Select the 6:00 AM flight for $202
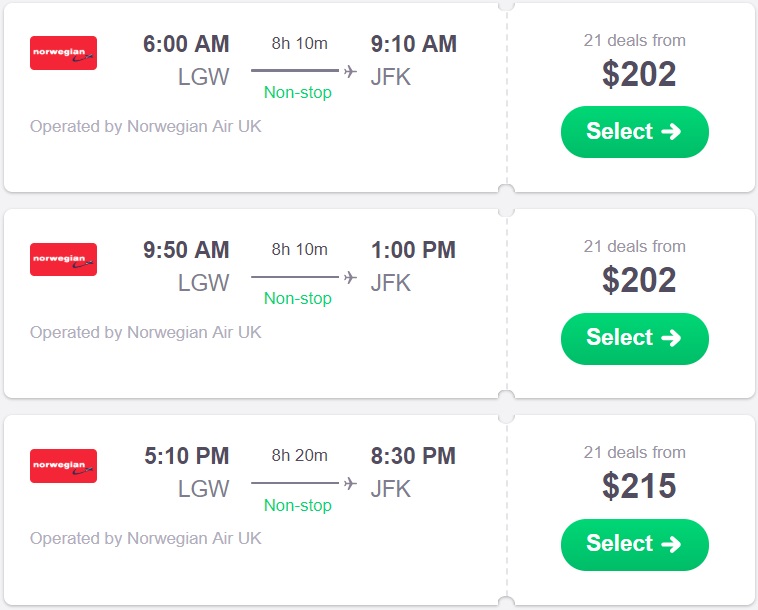758x610 pixels. (634, 132)
